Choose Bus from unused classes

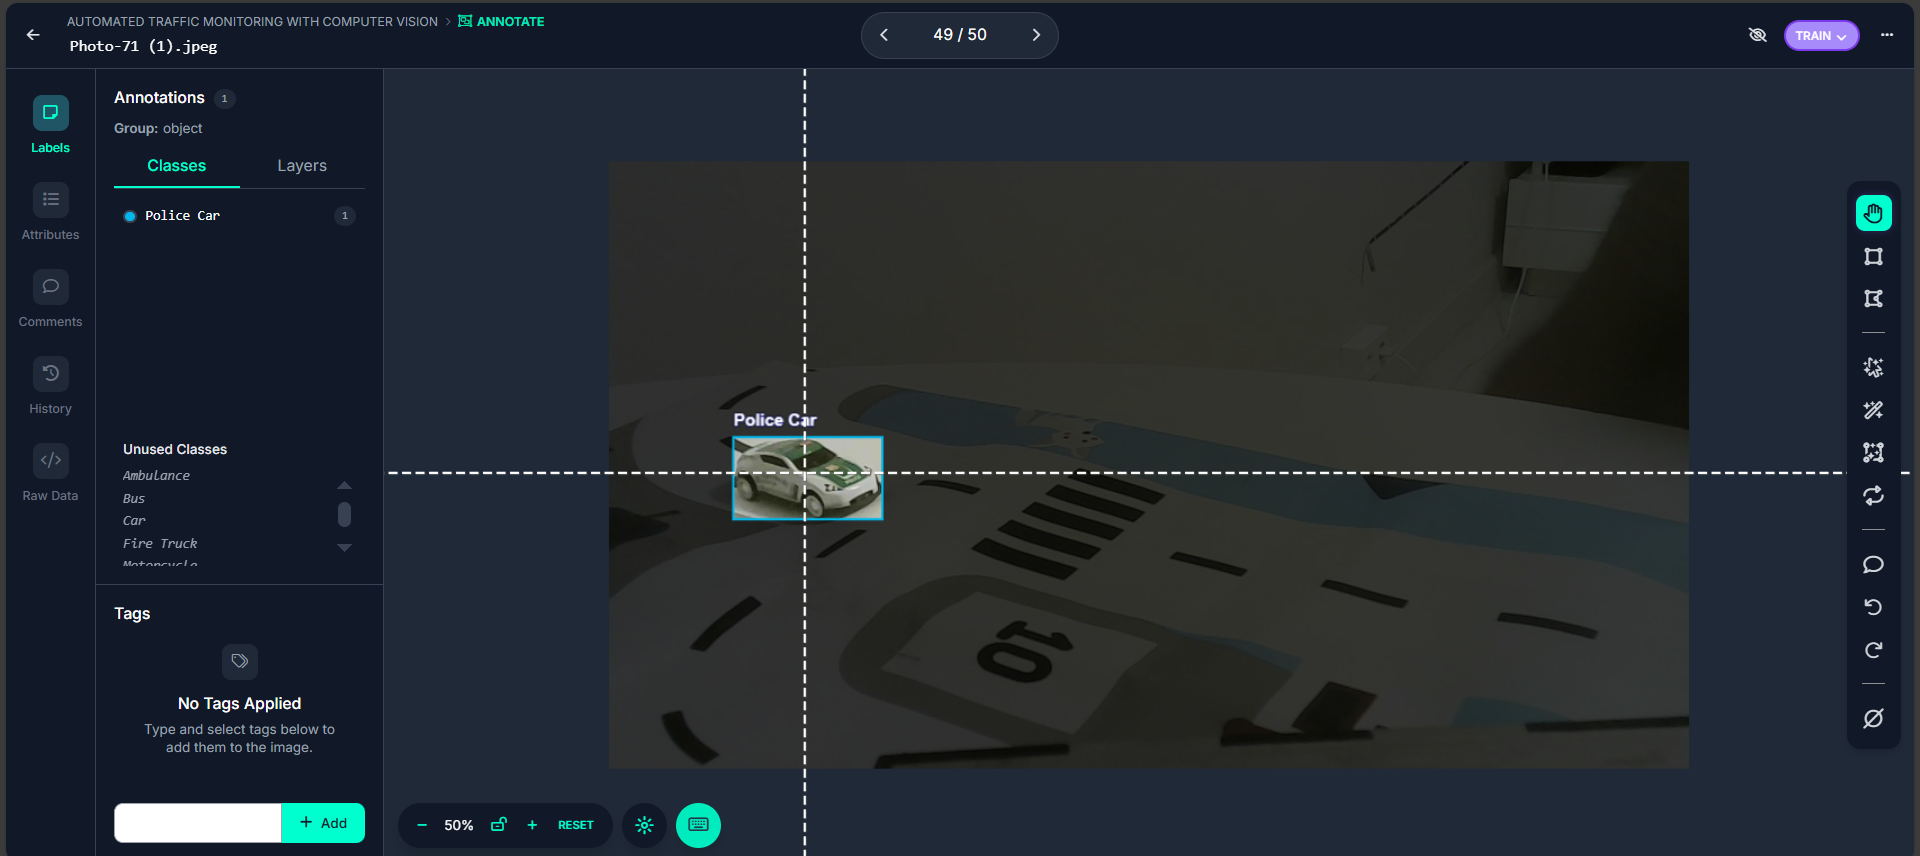point(134,499)
